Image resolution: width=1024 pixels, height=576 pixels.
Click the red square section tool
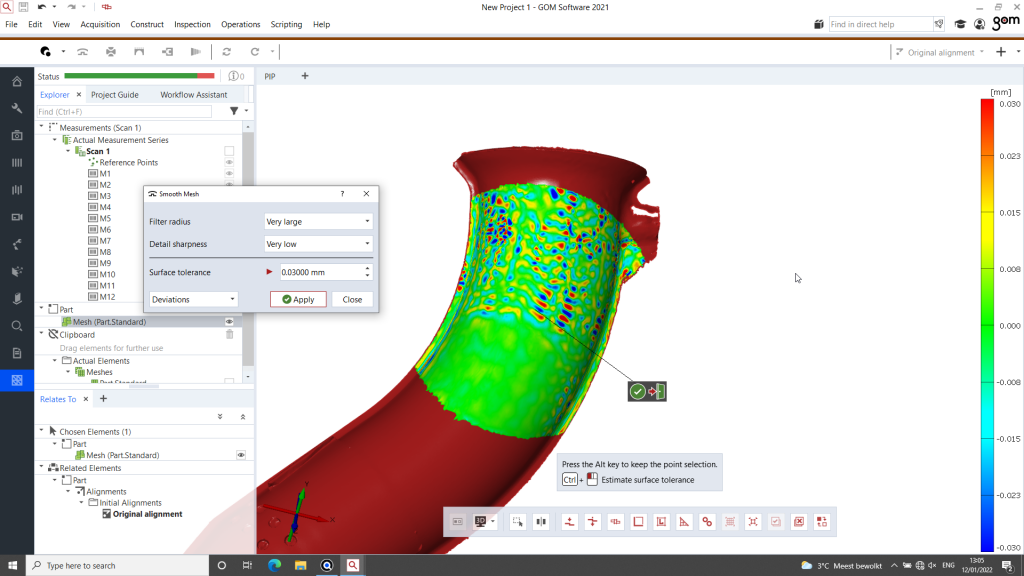tap(639, 522)
